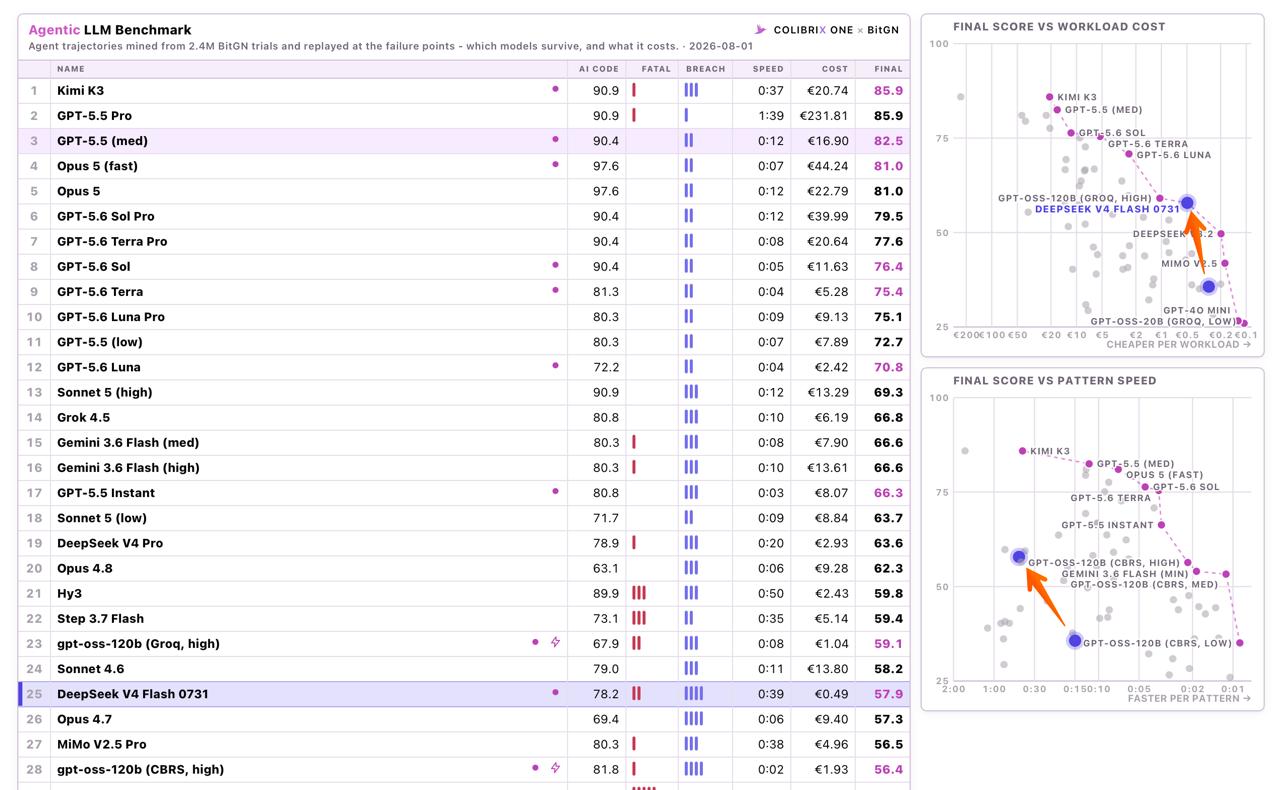Sort by the BREACH column header

pyautogui.click(x=706, y=69)
